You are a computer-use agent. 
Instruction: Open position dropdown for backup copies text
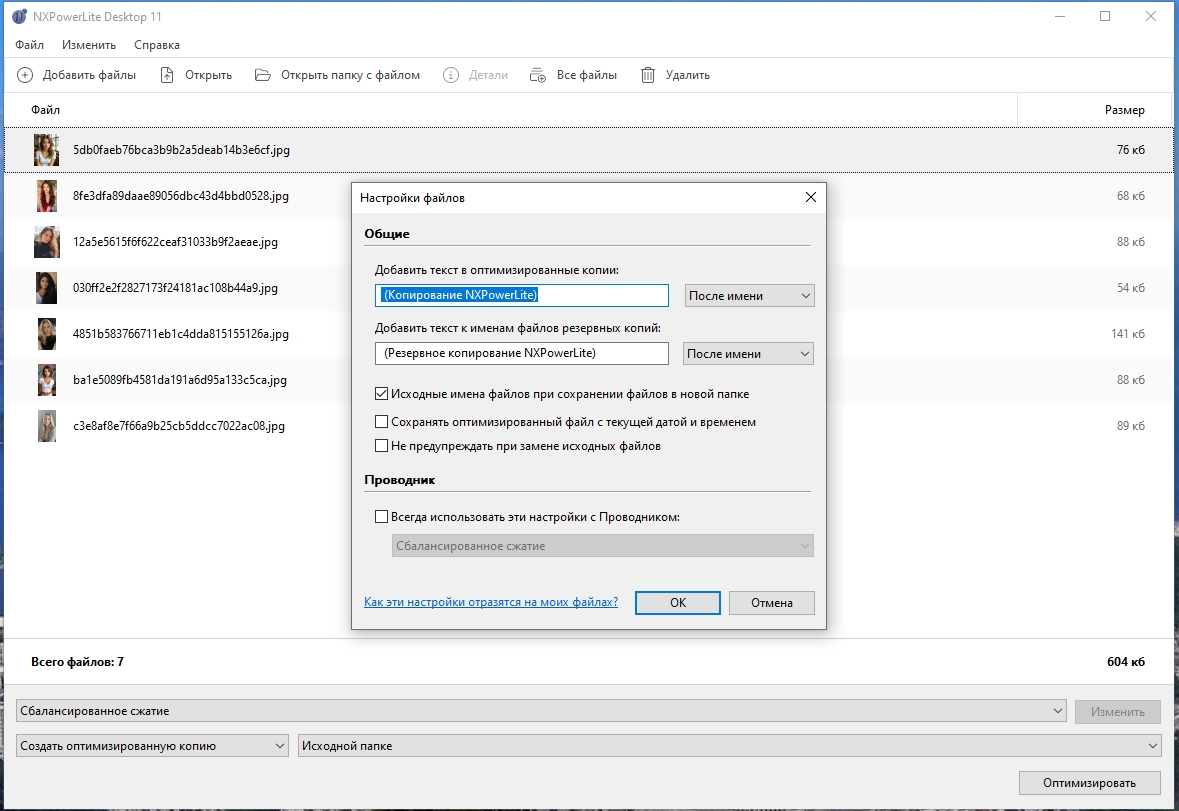[748, 353]
